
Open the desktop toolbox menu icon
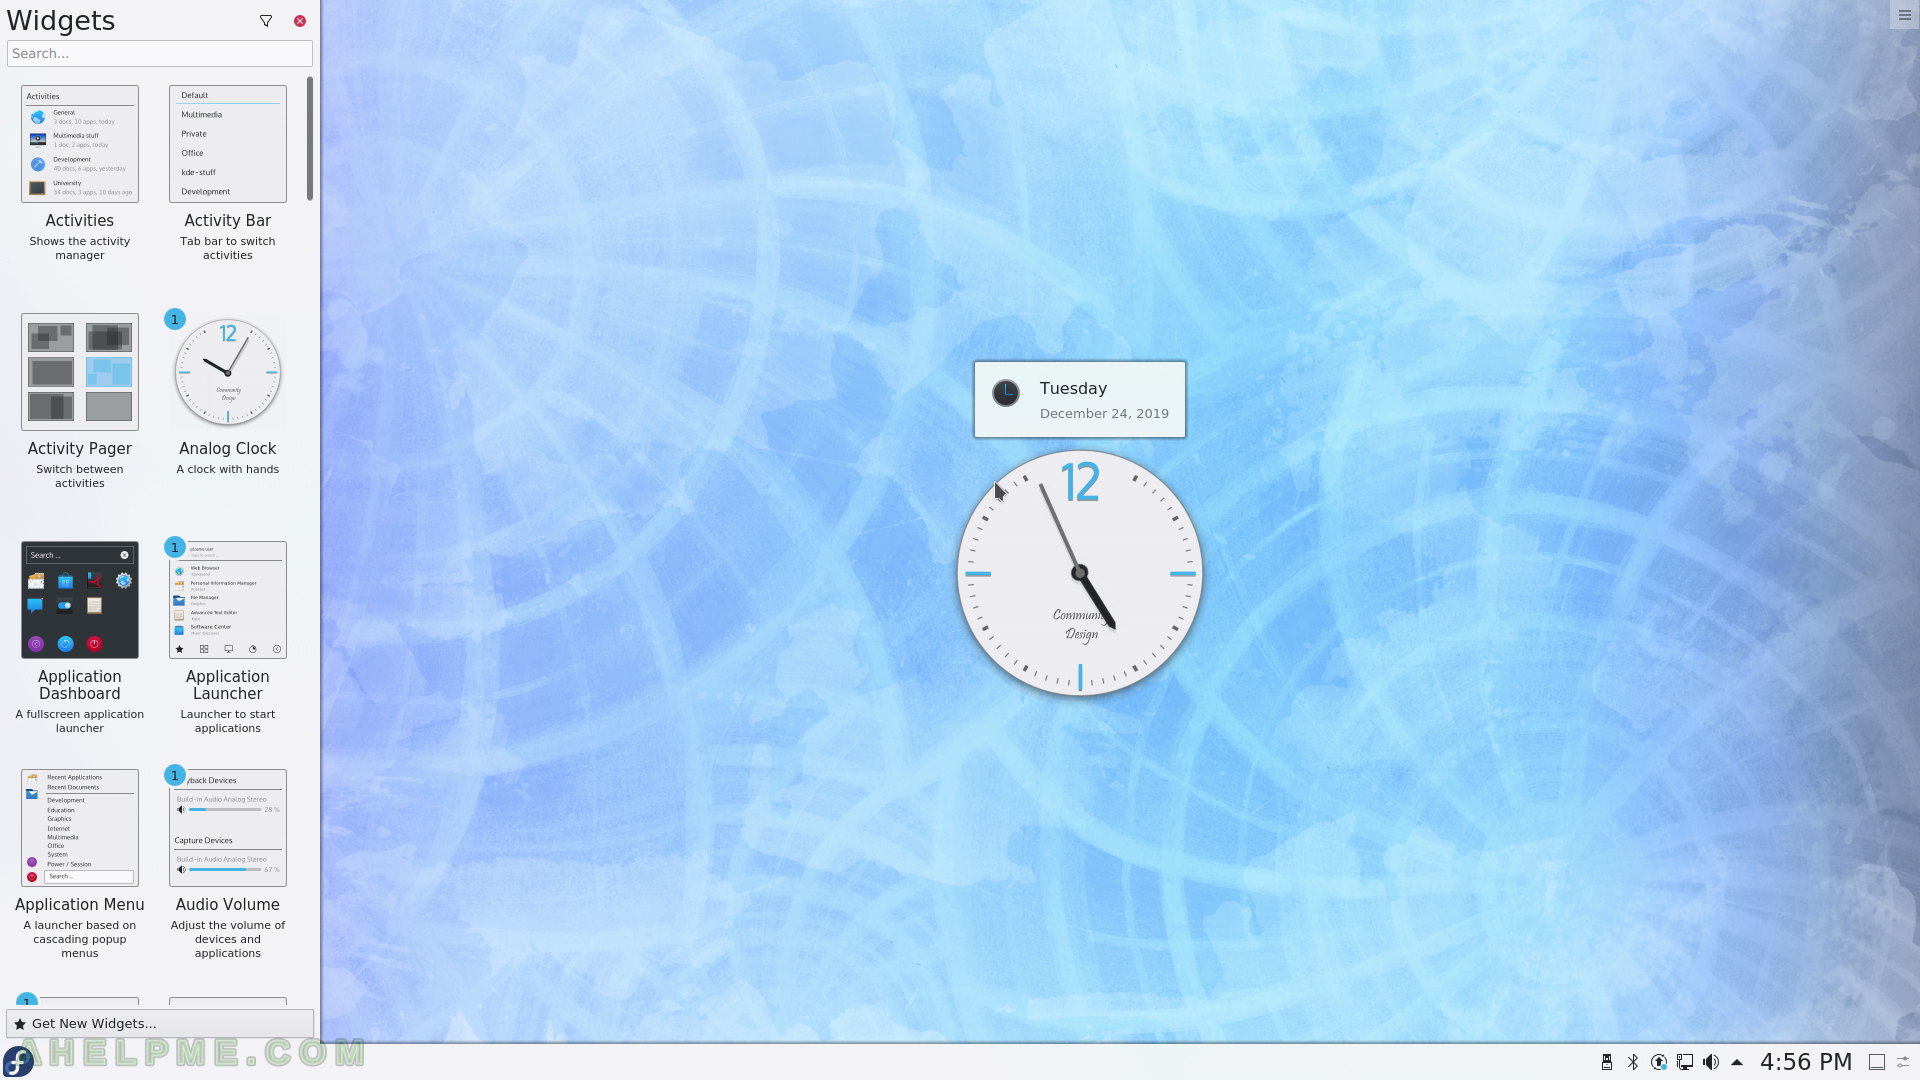1904,15
